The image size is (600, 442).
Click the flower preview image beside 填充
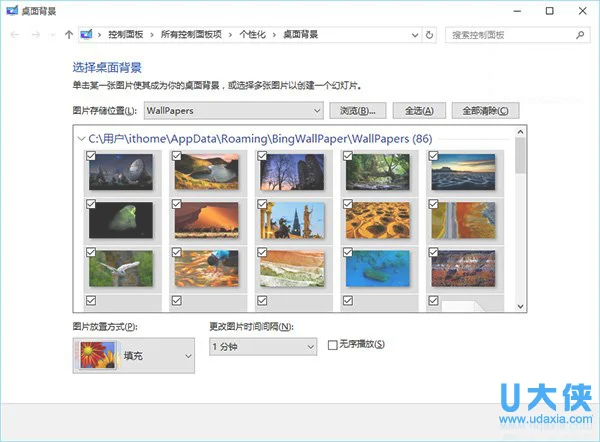tap(97, 355)
